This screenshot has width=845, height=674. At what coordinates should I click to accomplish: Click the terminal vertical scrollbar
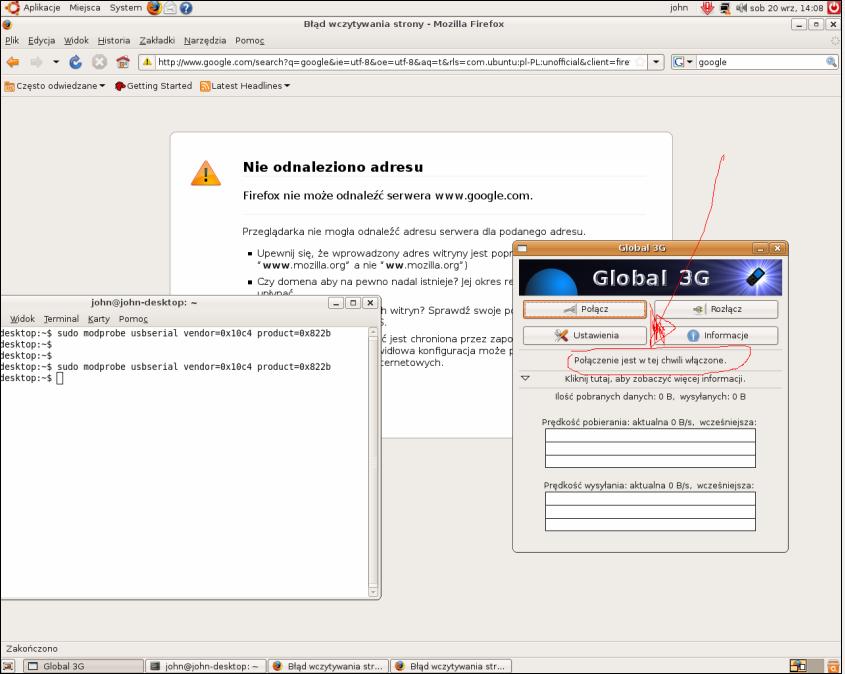pos(373,462)
